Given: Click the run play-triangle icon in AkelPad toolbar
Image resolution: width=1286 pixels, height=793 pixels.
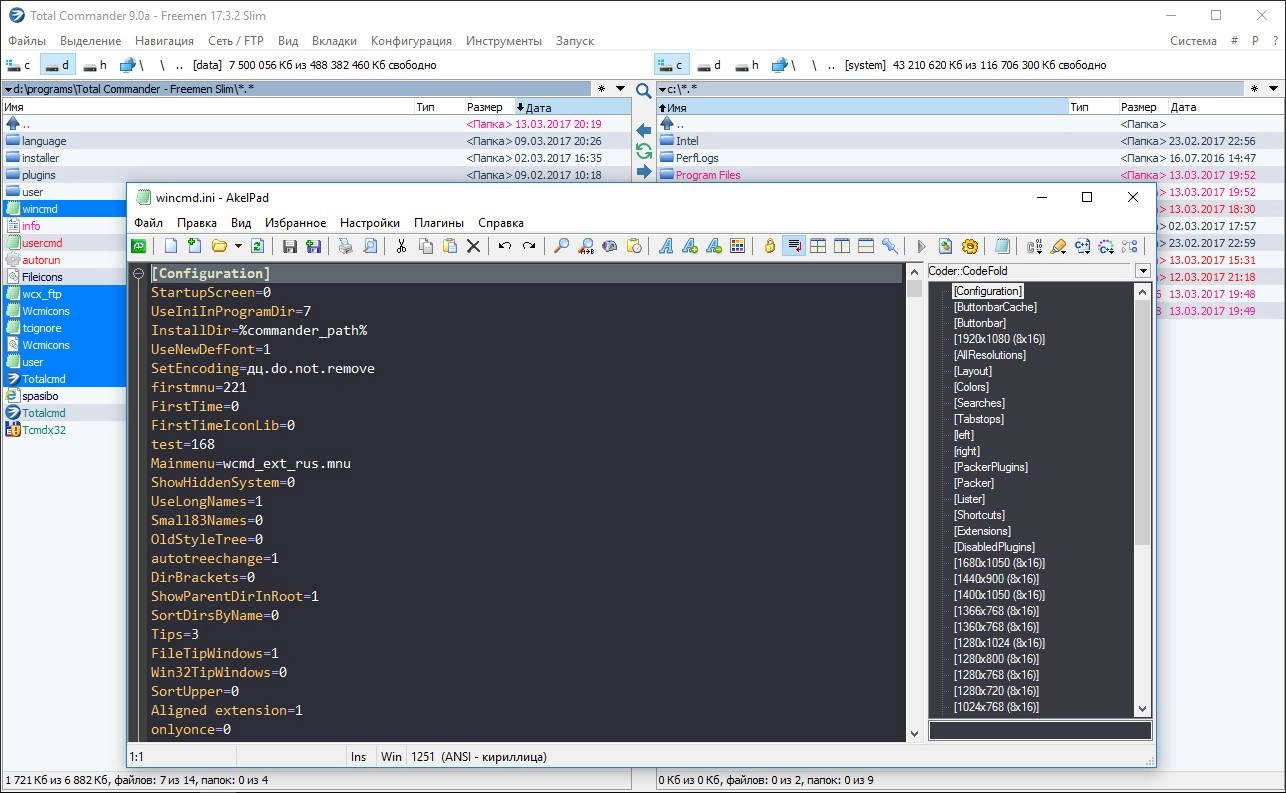Looking at the screenshot, I should 922,246.
